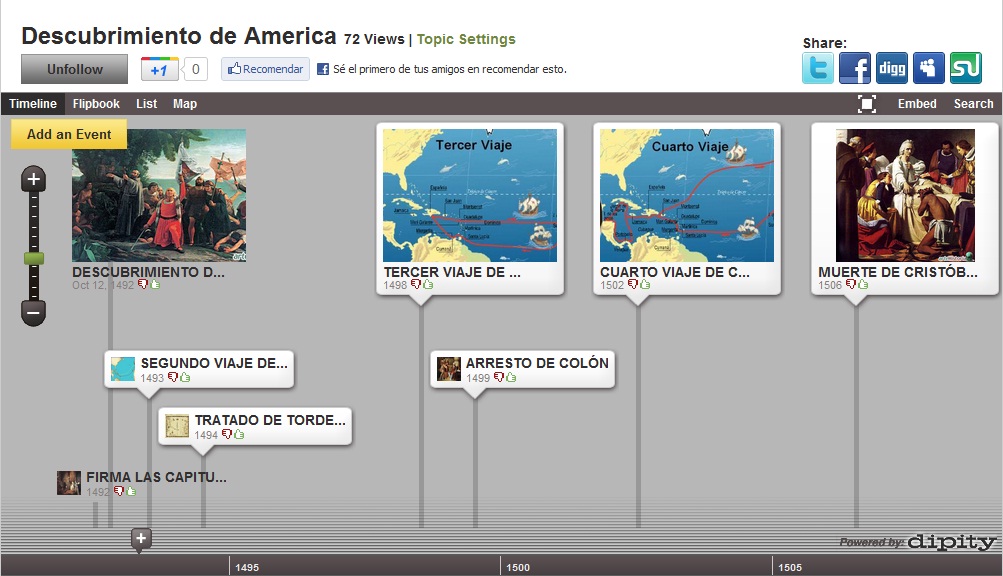The image size is (1003, 576).
Task: Click the green zoom slider handle
Action: pyautogui.click(x=34, y=259)
